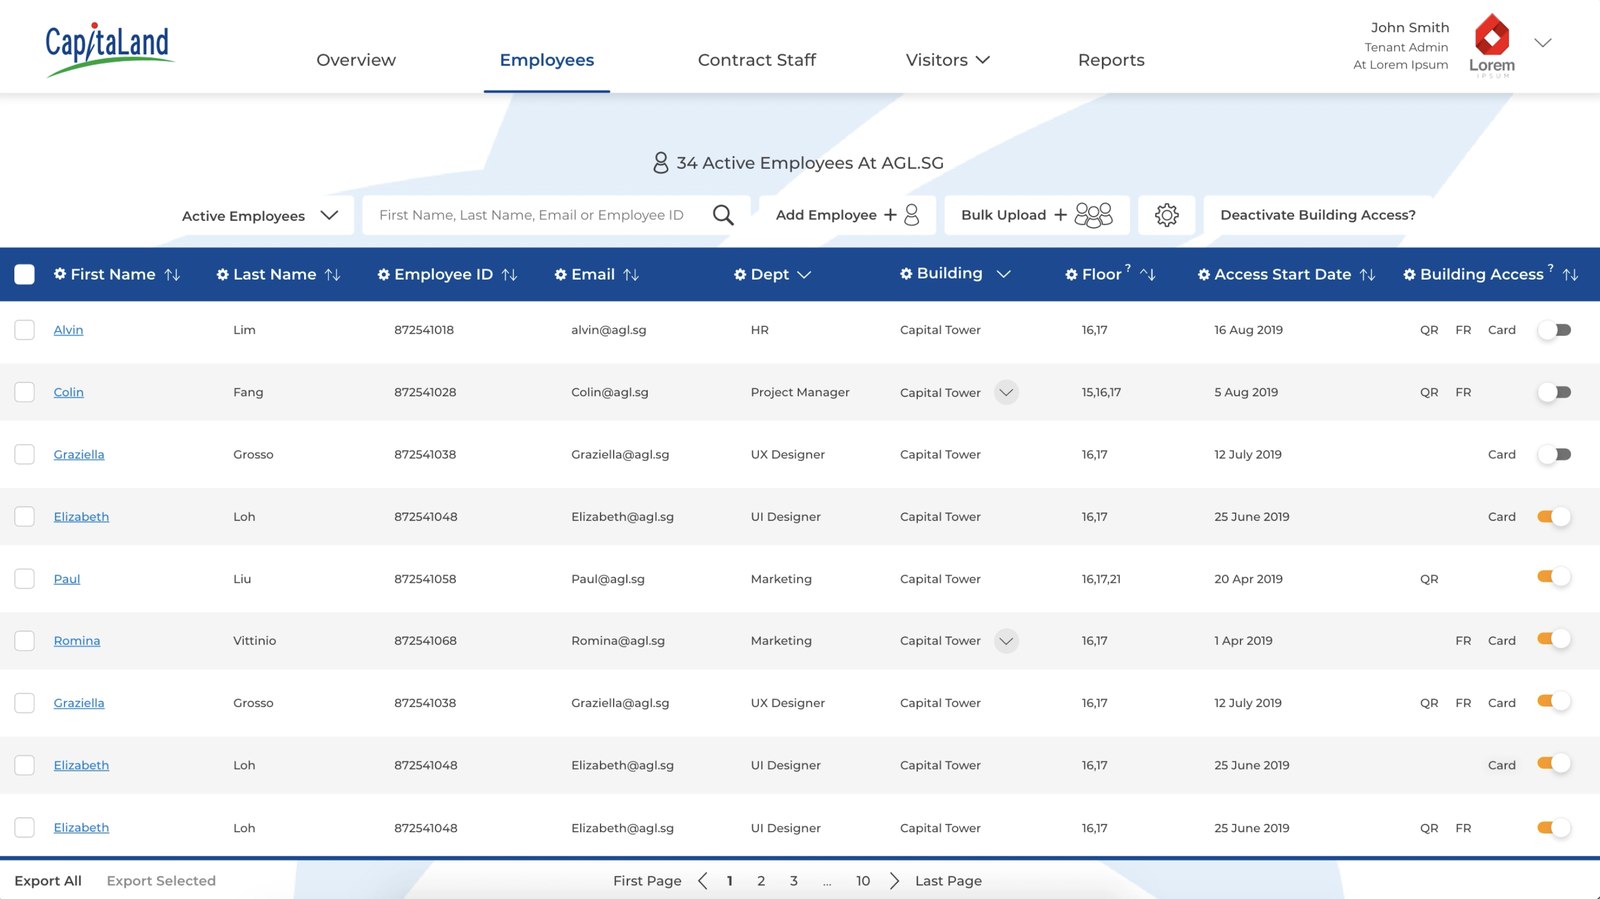
Task: Click Export All
Action: (x=48, y=881)
